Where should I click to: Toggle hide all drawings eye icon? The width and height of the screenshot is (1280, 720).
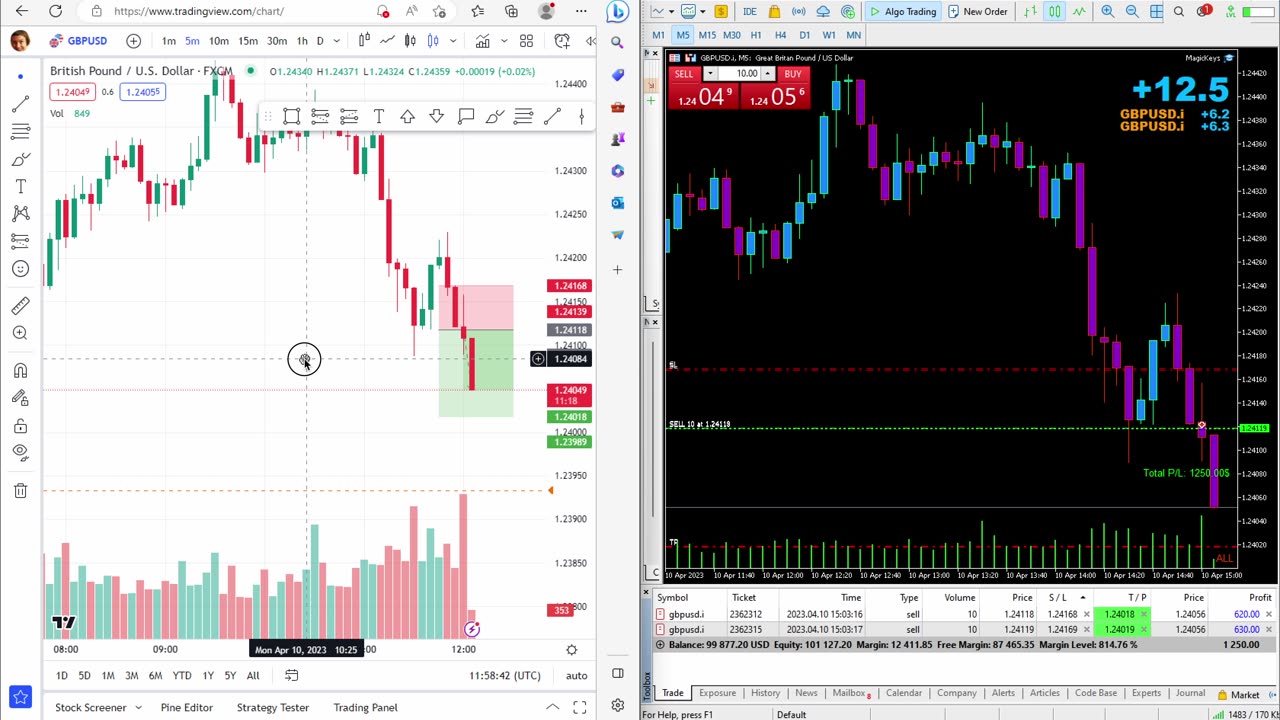(20, 452)
